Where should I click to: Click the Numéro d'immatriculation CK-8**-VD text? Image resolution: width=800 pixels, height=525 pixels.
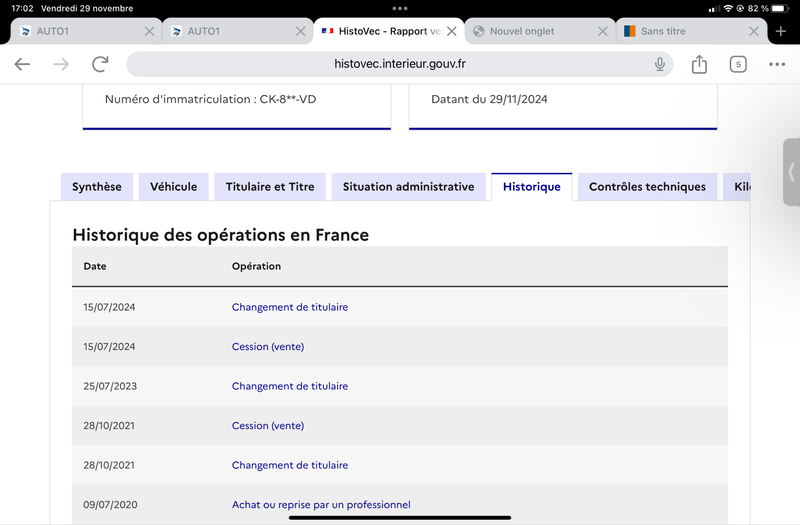tap(210, 99)
